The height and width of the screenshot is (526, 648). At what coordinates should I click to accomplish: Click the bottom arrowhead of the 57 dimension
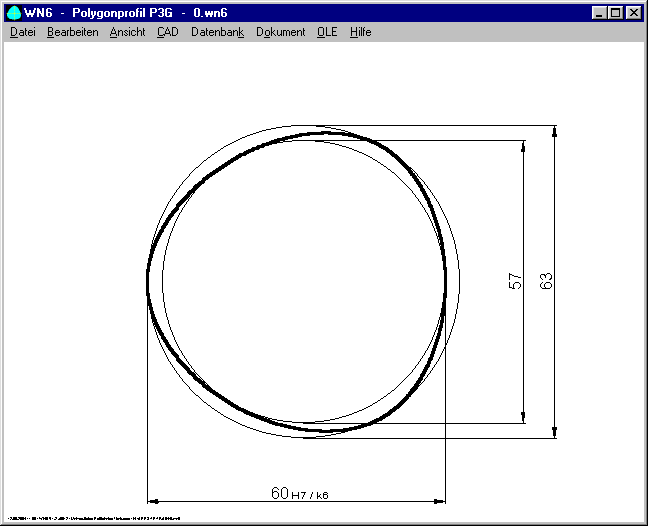(523, 417)
